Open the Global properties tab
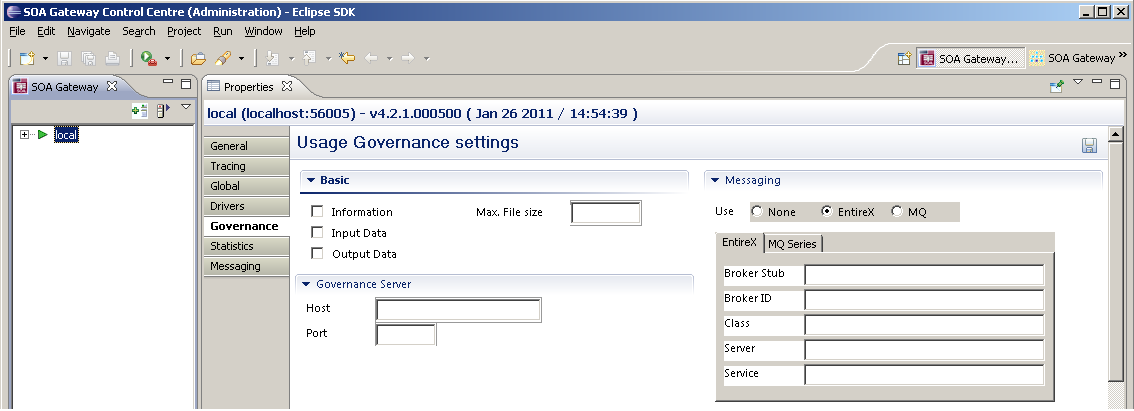 (246, 186)
